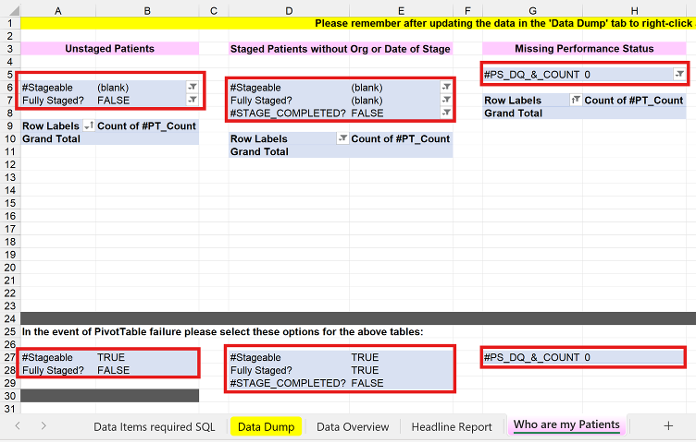The height and width of the screenshot is (442, 696).
Task: Switch to the Data Dump sheet tab
Action: [266, 426]
